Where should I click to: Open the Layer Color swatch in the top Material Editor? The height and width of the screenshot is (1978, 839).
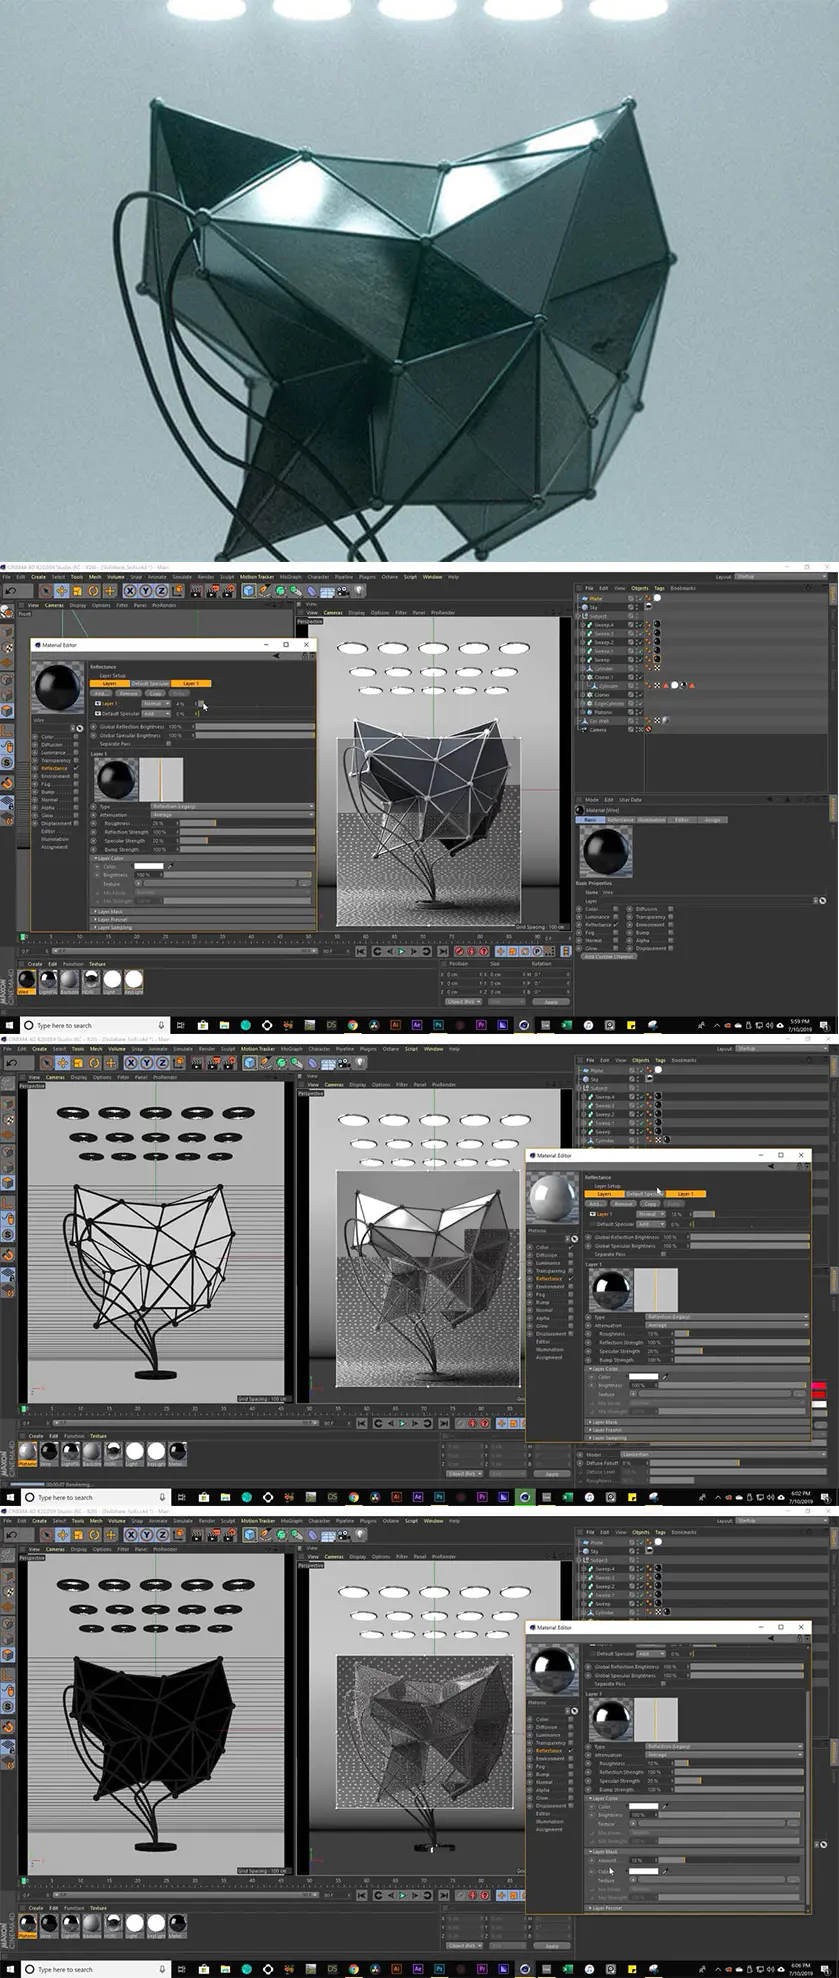(x=148, y=867)
